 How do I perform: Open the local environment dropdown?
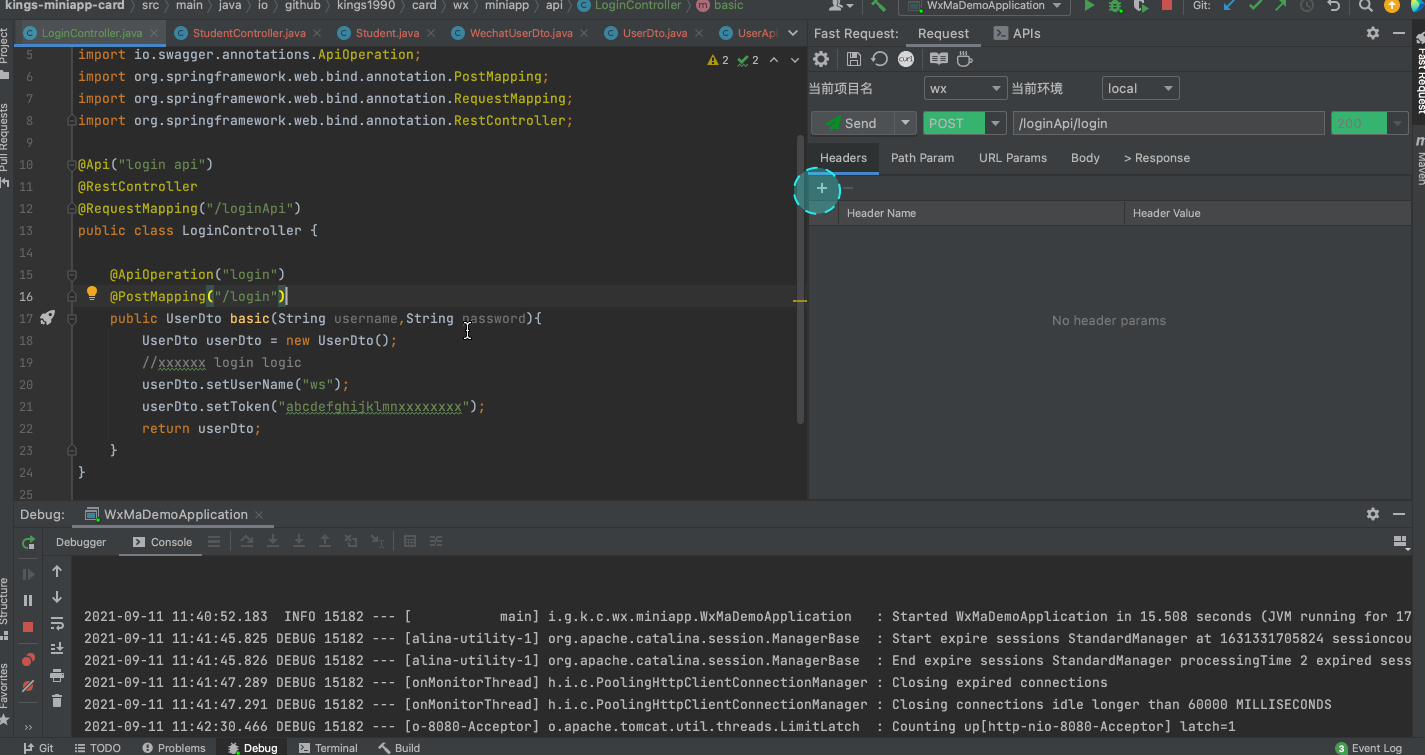[1140, 88]
